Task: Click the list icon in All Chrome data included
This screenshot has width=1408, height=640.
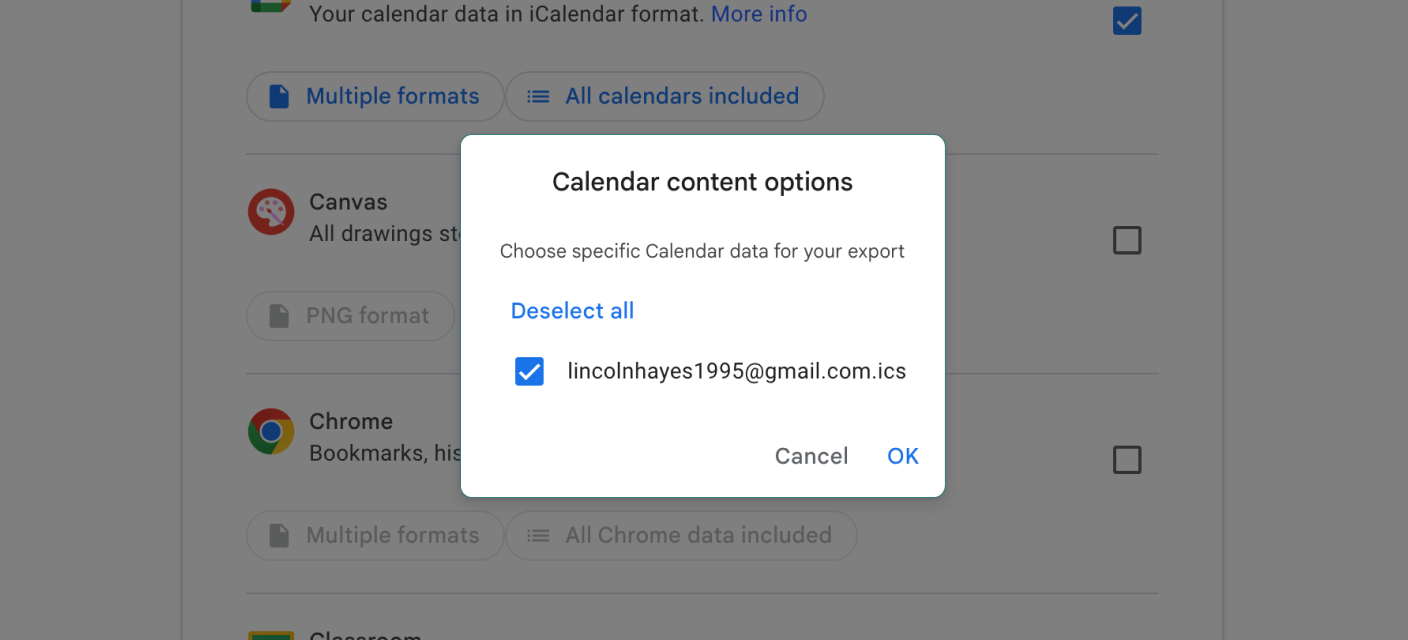Action: [538, 536]
